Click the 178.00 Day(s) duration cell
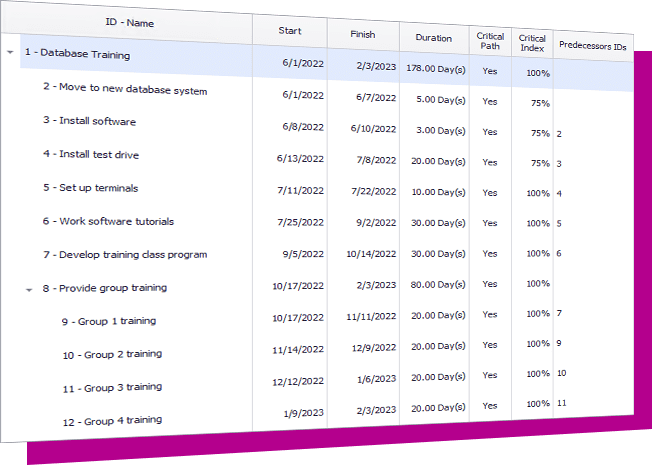 click(x=435, y=69)
